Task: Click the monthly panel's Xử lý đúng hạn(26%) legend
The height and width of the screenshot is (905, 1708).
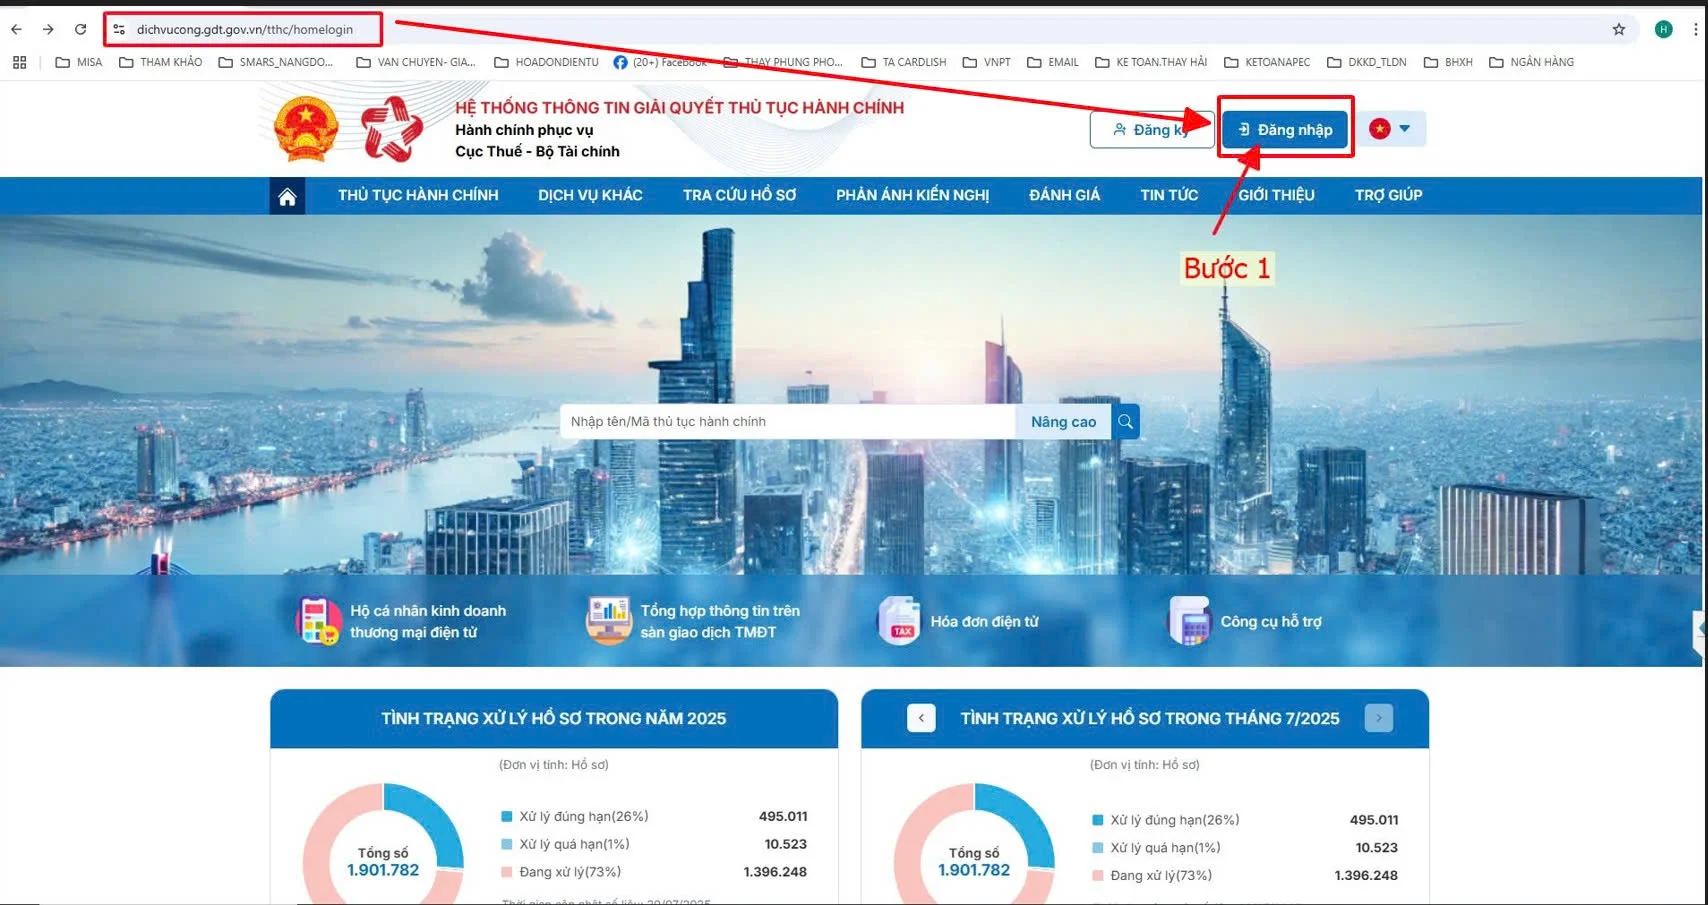Action: (1166, 820)
